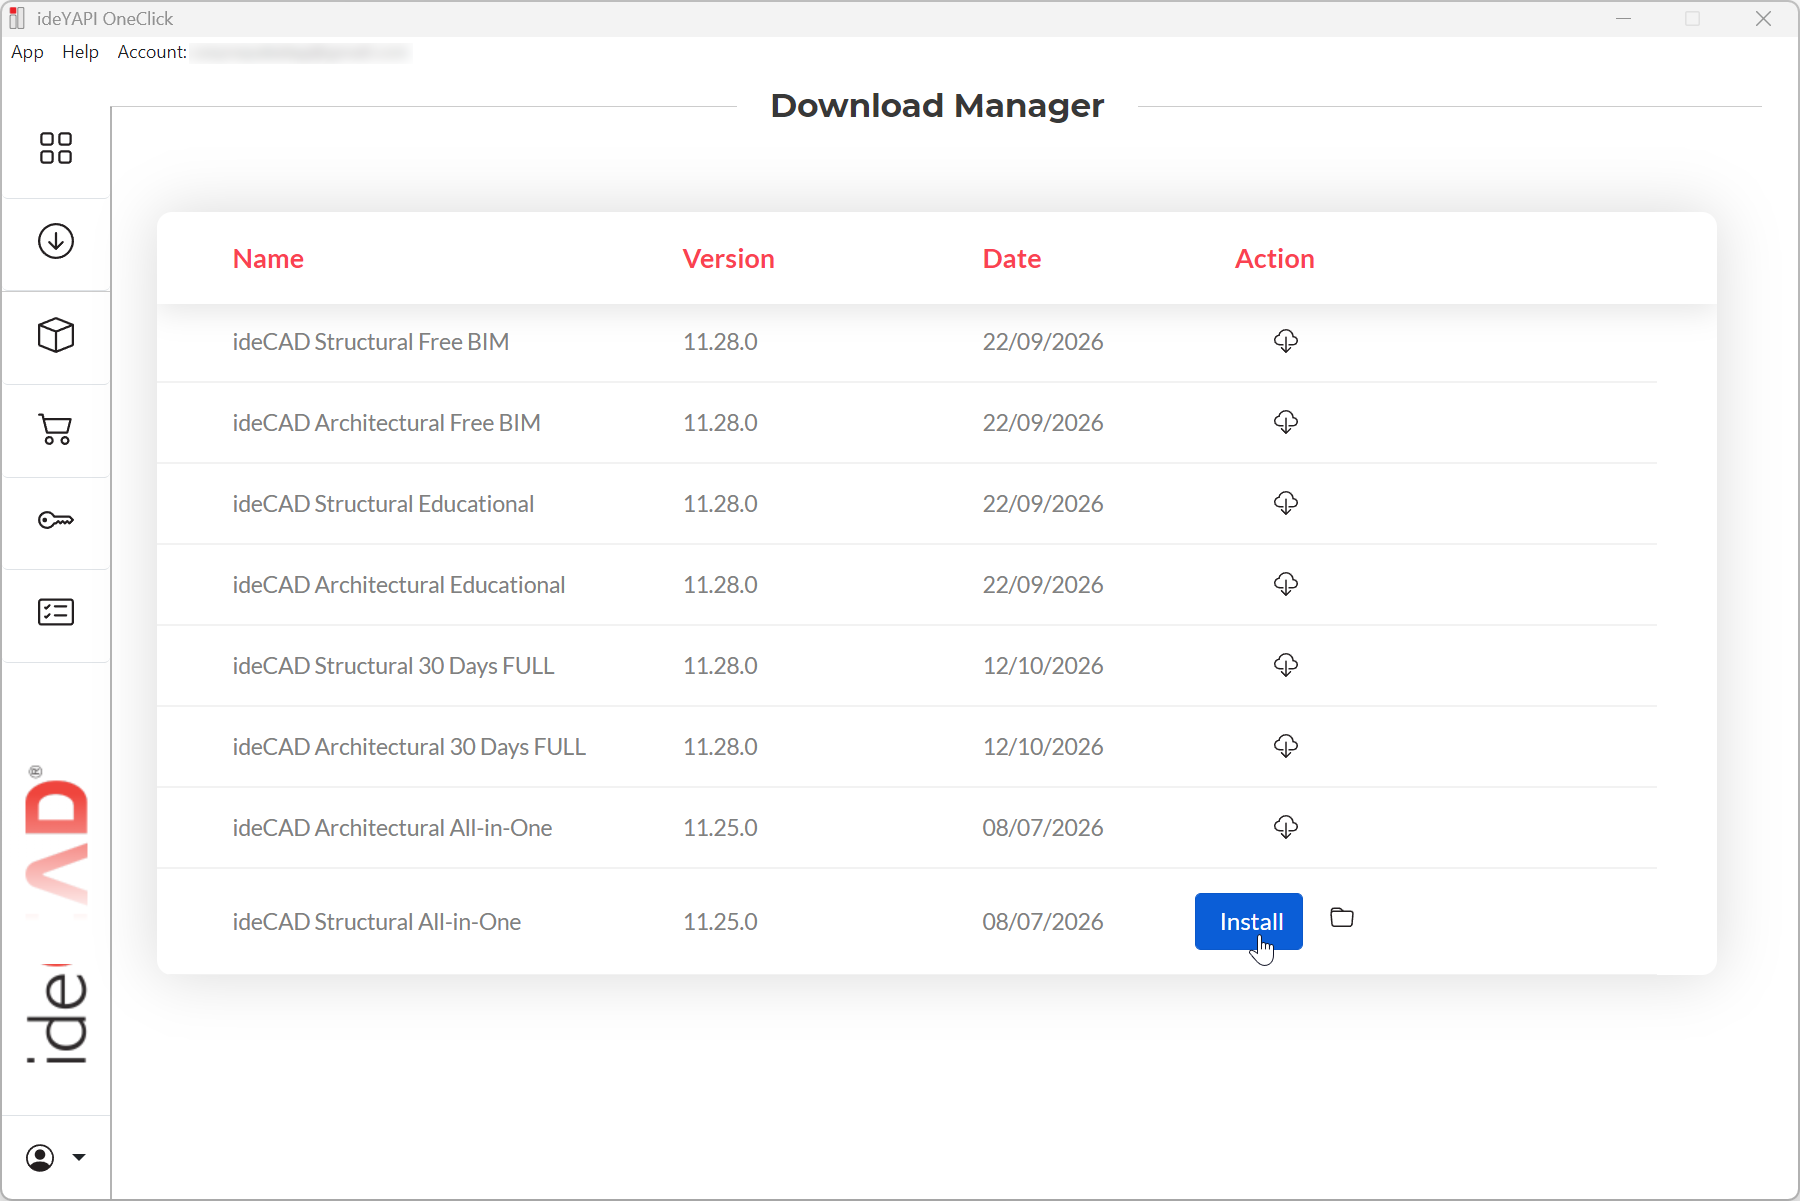Select the ideCAD Structural 30 Days FULL name
The height and width of the screenshot is (1201, 1800).
[394, 666]
